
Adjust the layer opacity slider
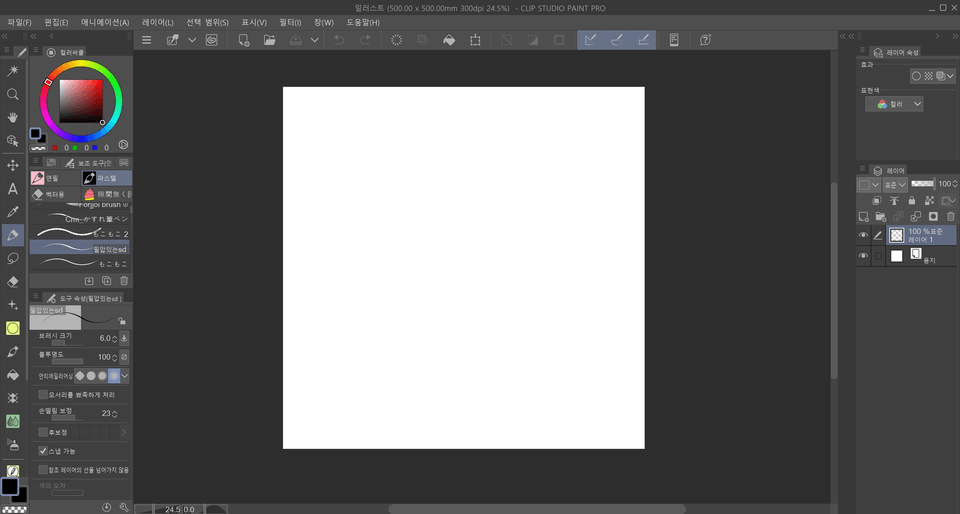pyautogui.click(x=922, y=184)
